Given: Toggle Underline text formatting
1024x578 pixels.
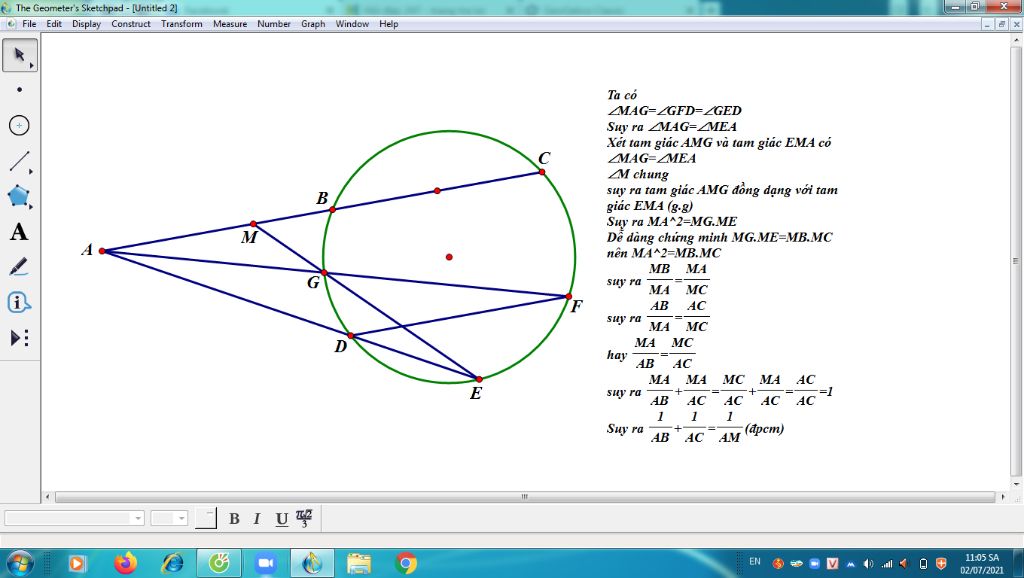Looking at the screenshot, I should pos(281,519).
